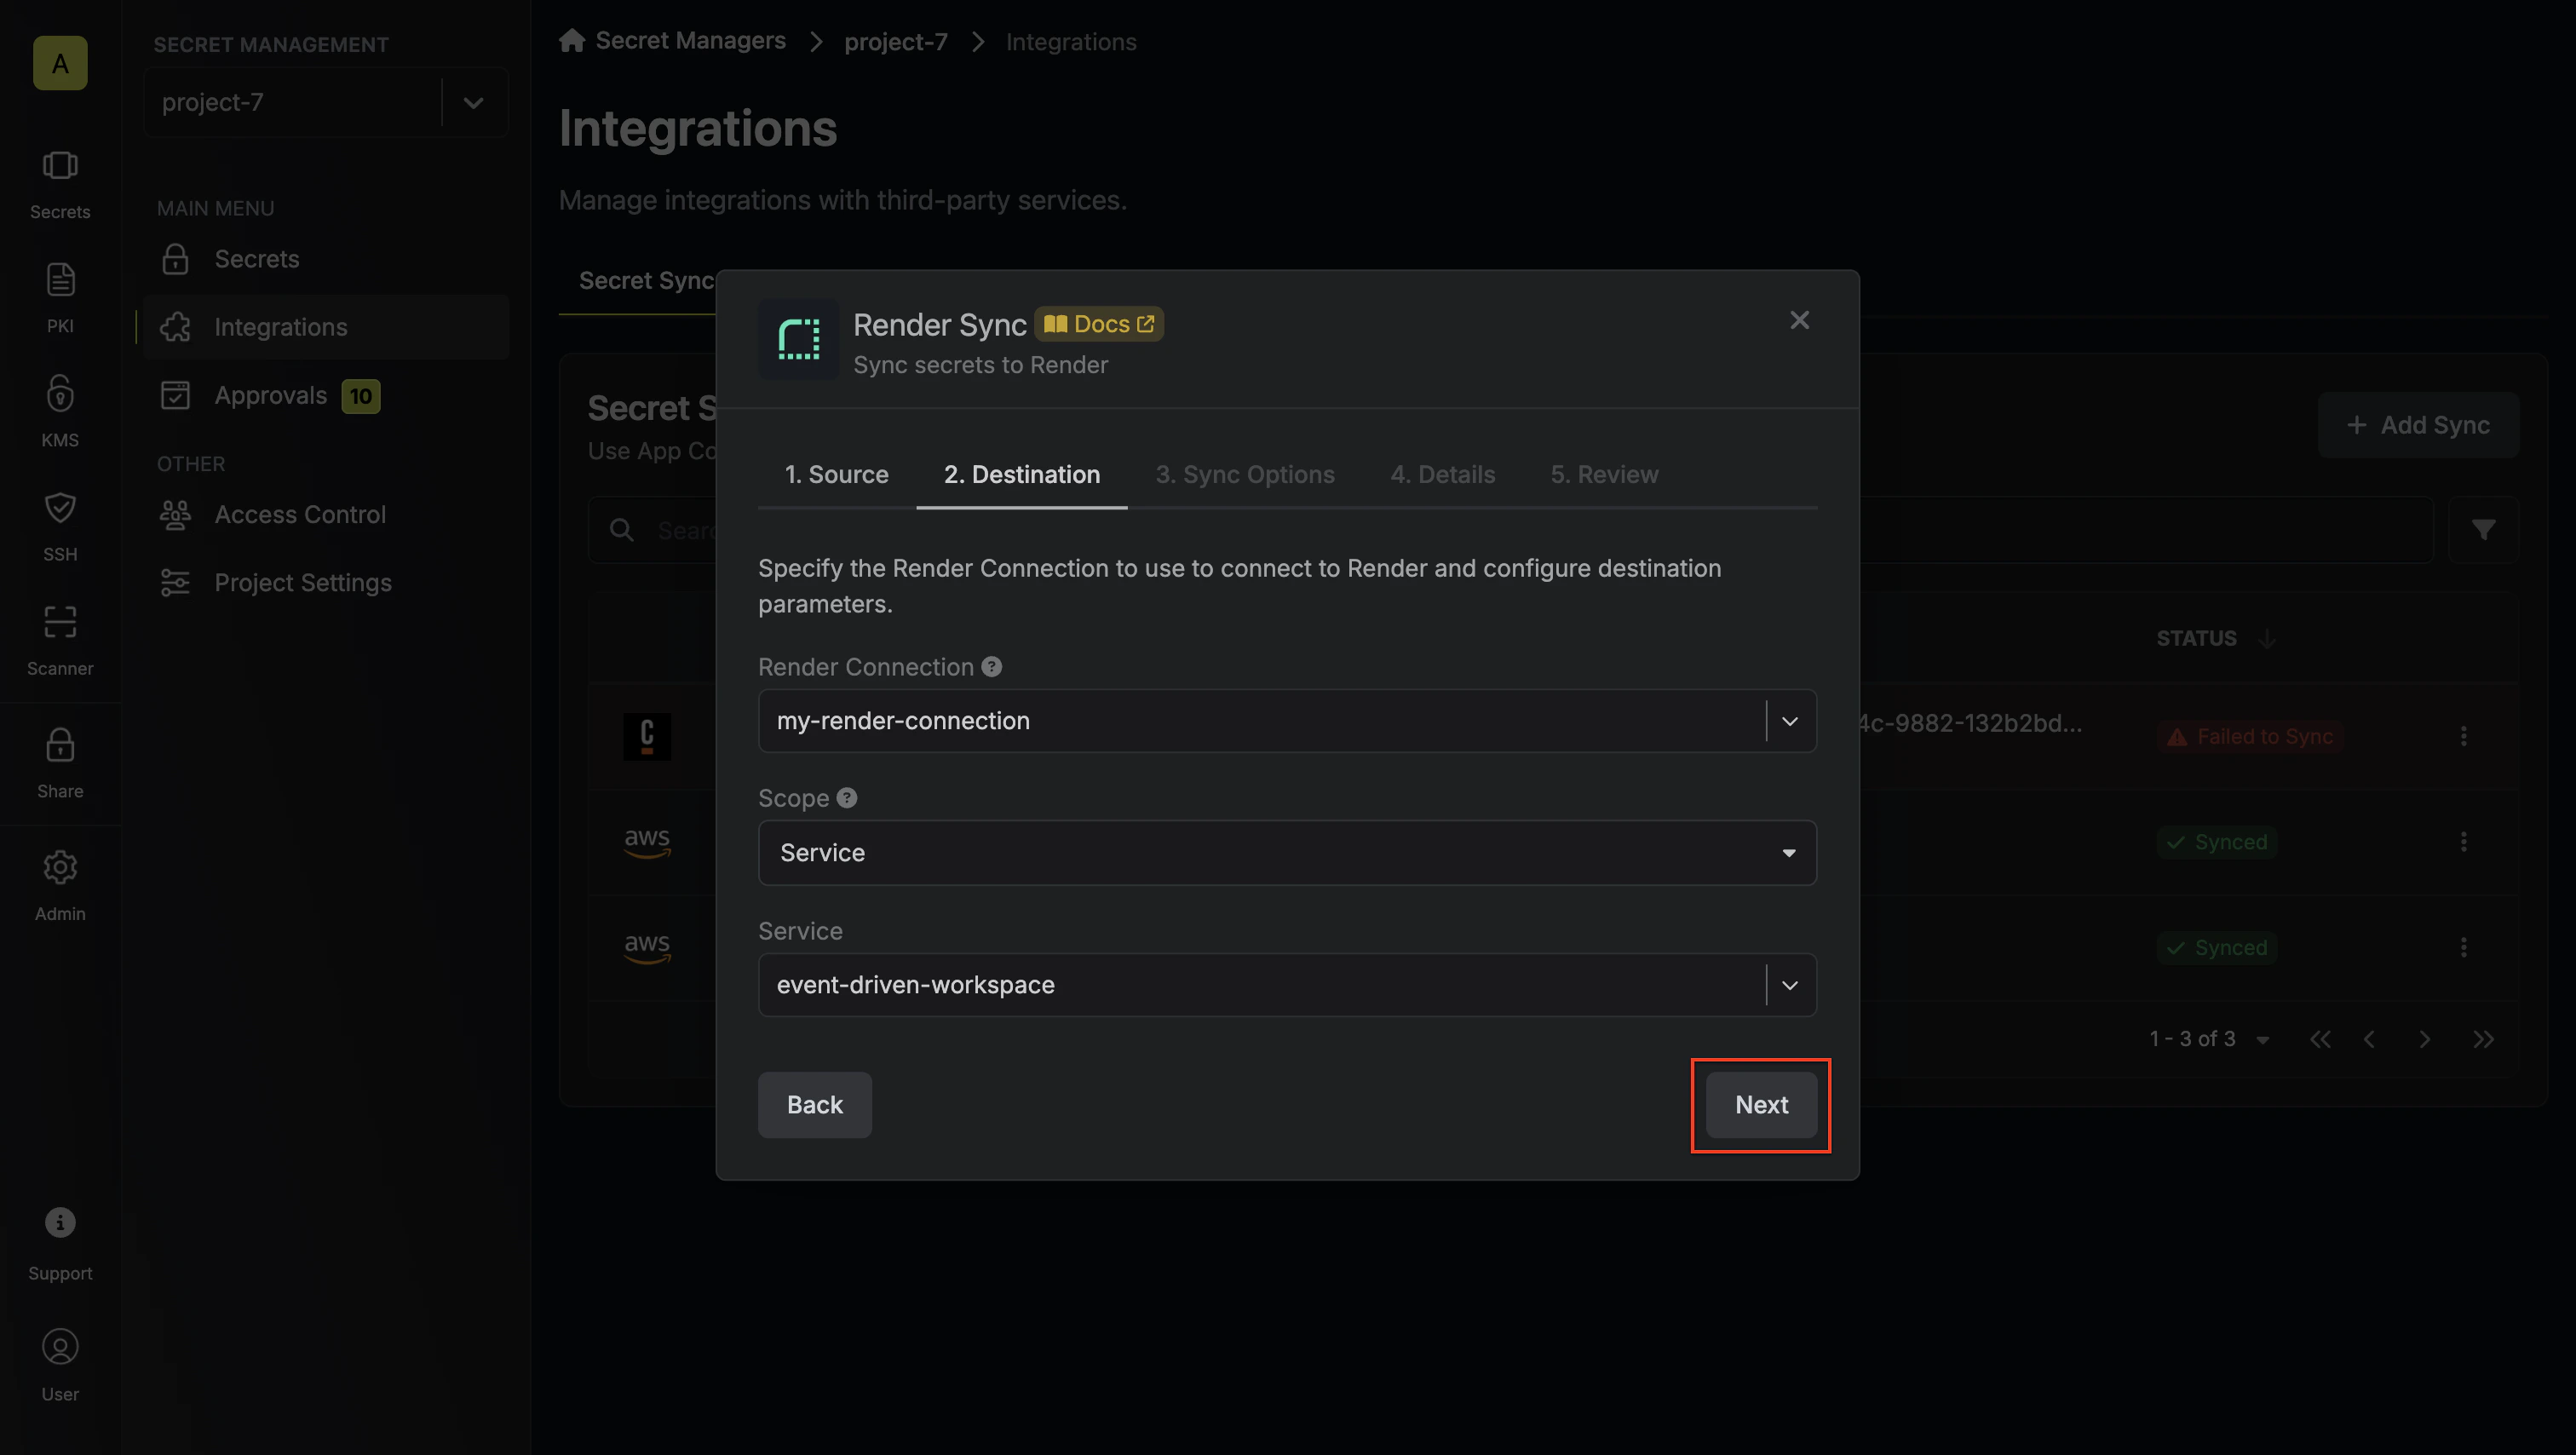Click the organization avatar letter A
The height and width of the screenshot is (1455, 2576).
[60, 63]
